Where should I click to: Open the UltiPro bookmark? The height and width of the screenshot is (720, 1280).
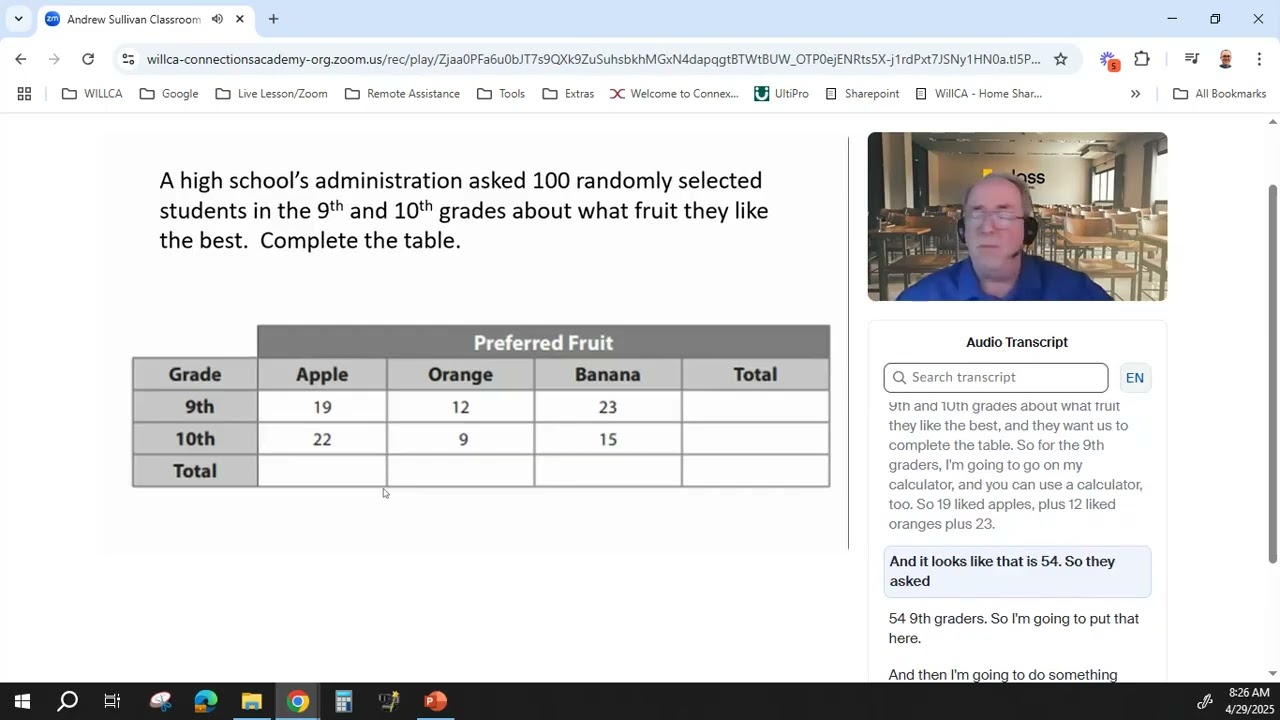[x=781, y=94]
